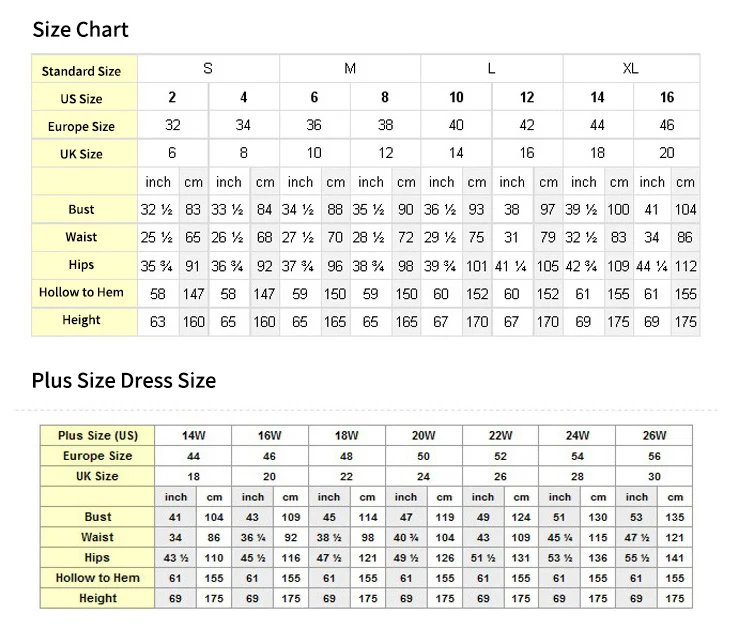The height and width of the screenshot is (643, 750).
Task: Click the Plus Size Dress Size heading
Action: (123, 380)
